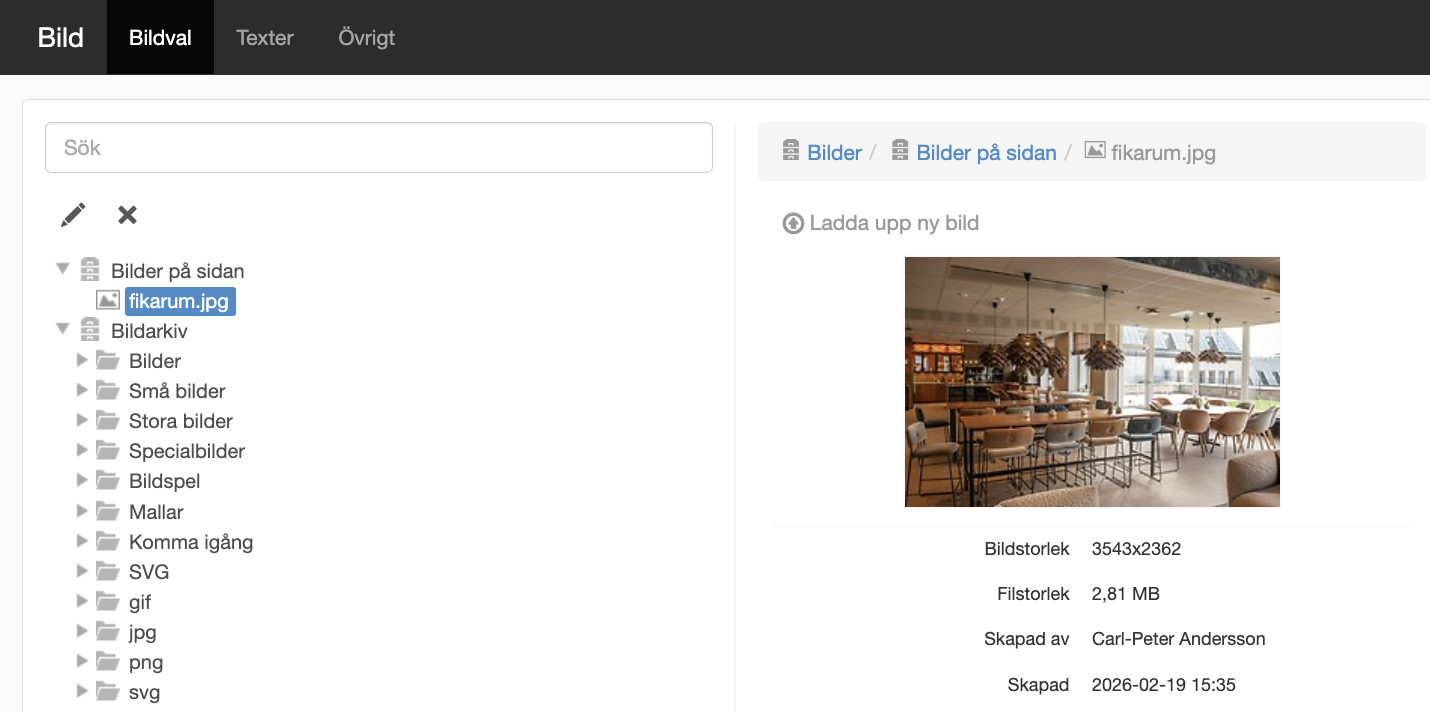Select the Bildval tab

click(160, 38)
